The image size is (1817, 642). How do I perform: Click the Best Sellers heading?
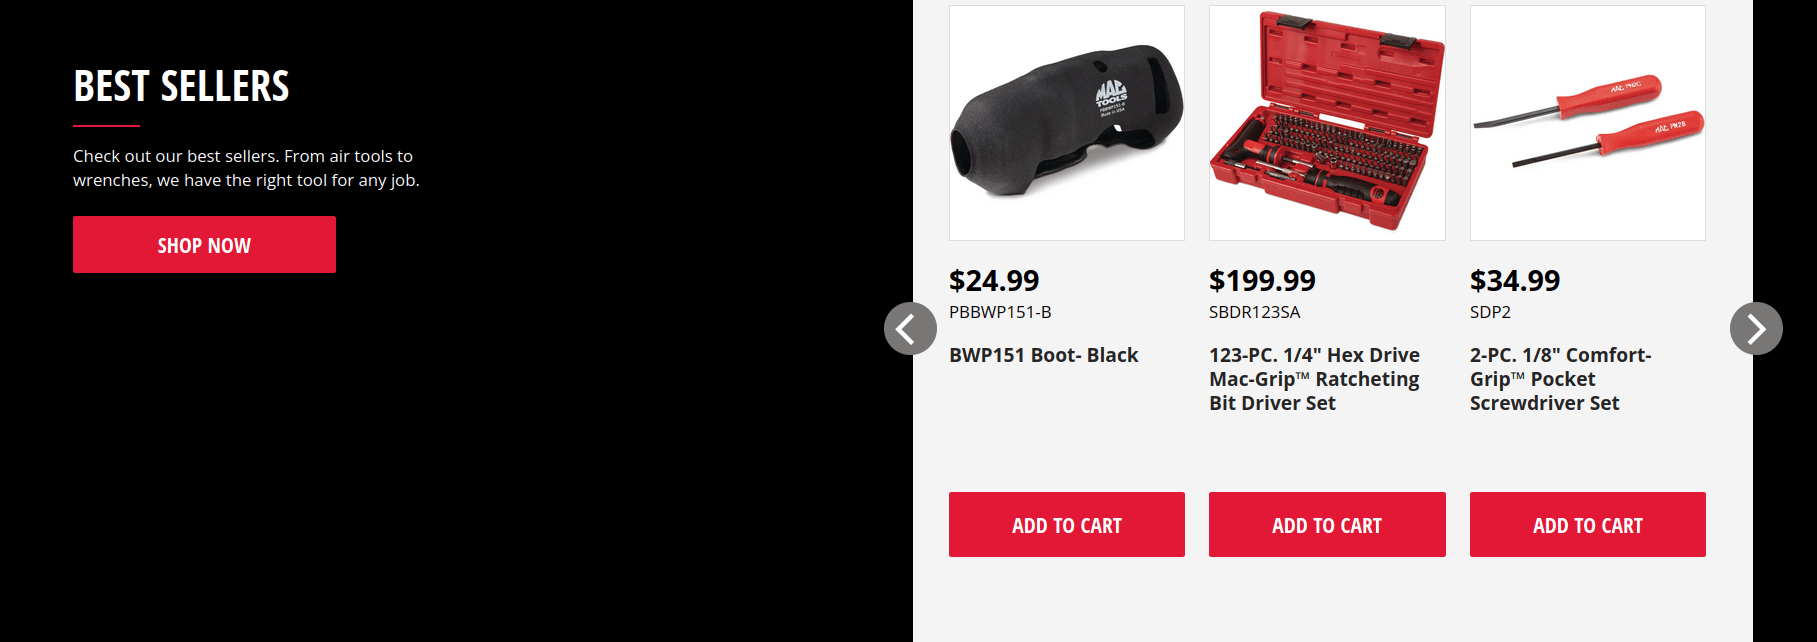(181, 87)
